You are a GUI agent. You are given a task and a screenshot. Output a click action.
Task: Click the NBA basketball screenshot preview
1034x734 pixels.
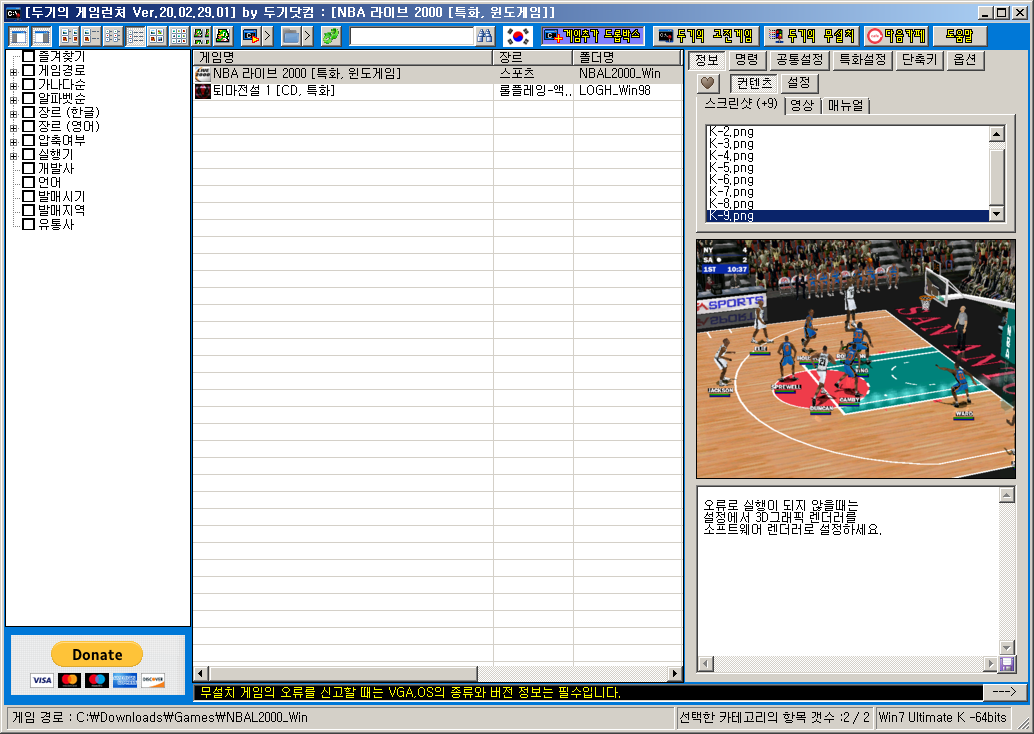click(x=856, y=359)
